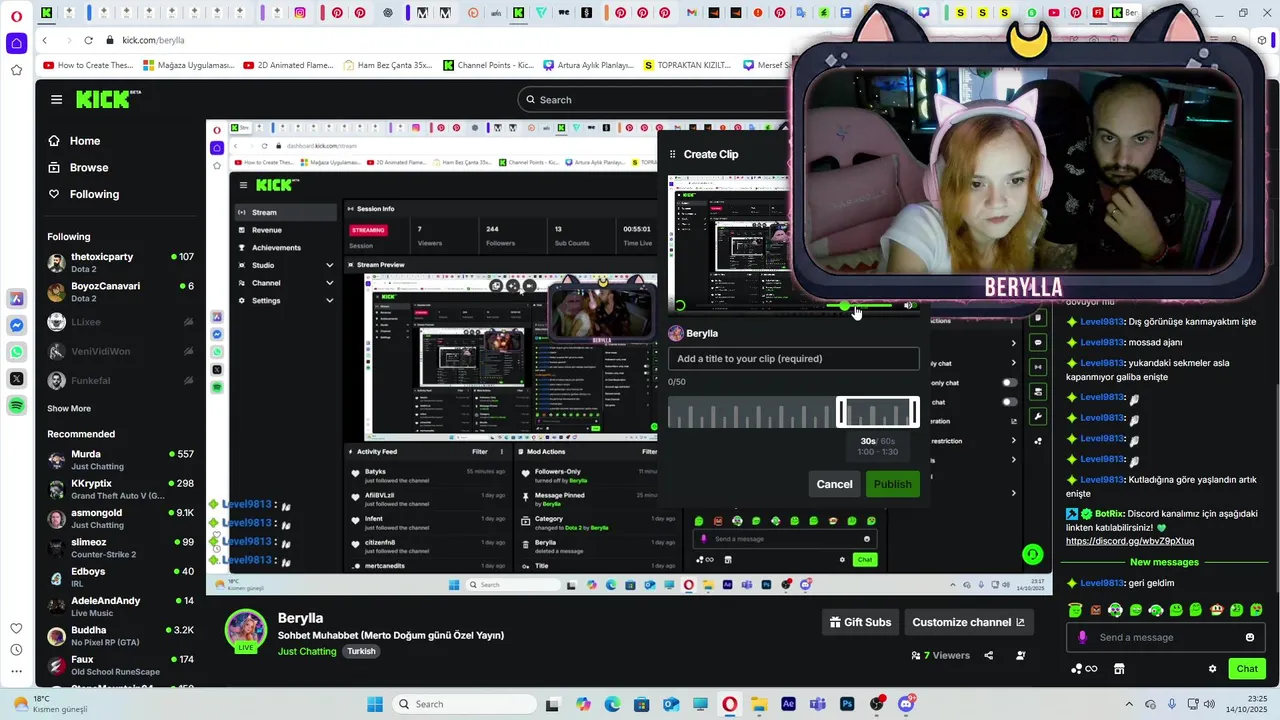Open 'Ham Bez Çanta 35x...' bookmark
The image size is (1280, 720).
click(388, 65)
